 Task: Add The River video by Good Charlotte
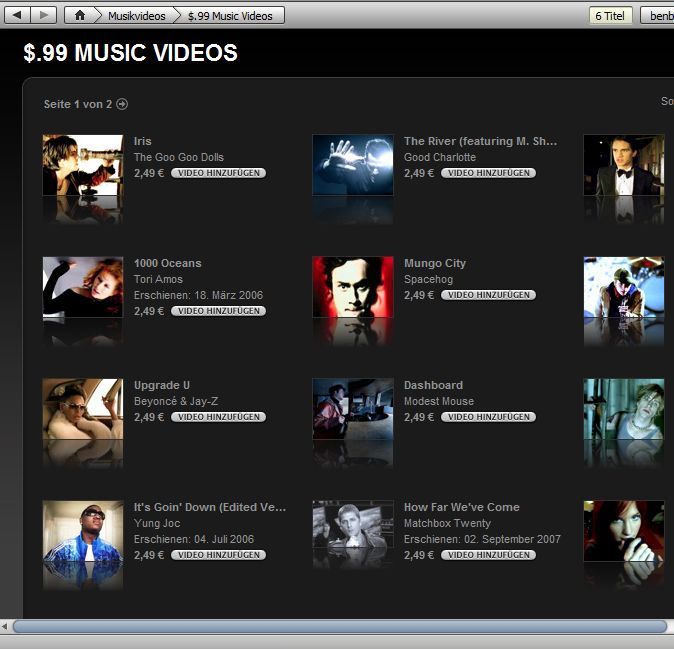[488, 173]
